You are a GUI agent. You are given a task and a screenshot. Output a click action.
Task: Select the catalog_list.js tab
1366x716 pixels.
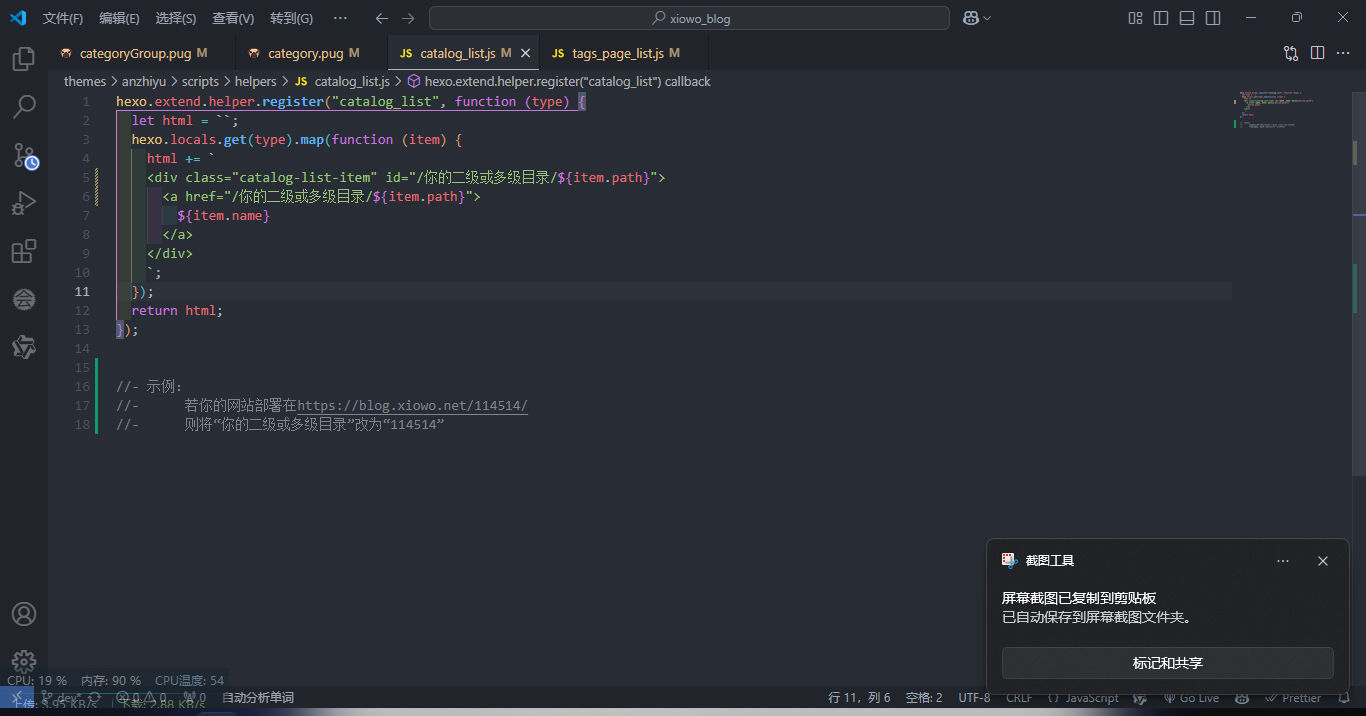(x=463, y=53)
